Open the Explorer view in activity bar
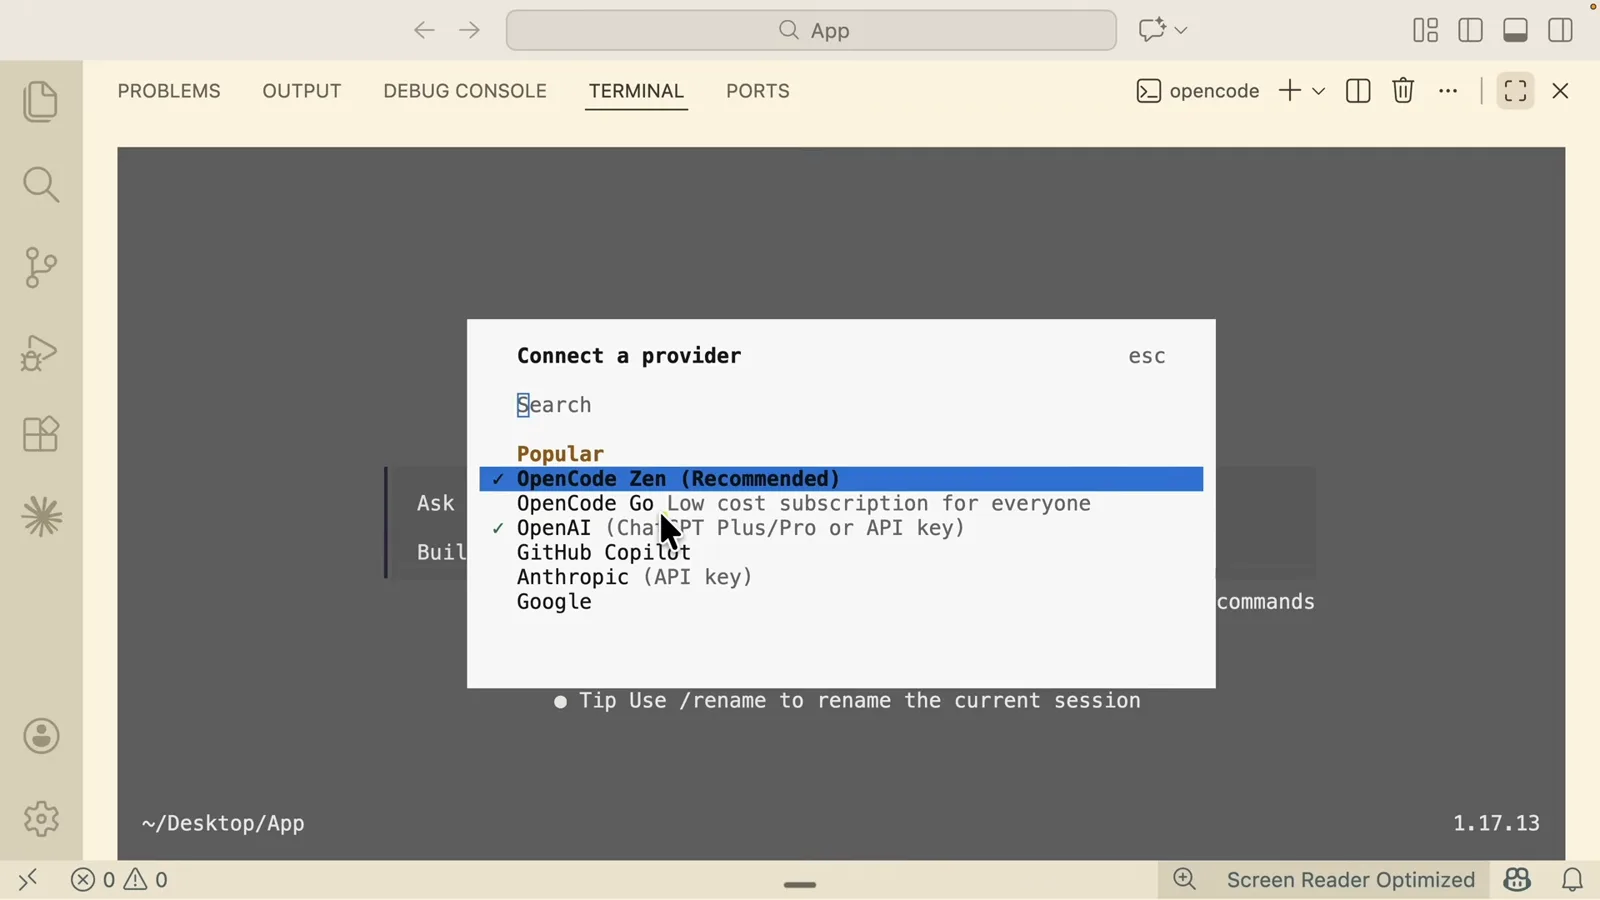 pyautogui.click(x=41, y=102)
